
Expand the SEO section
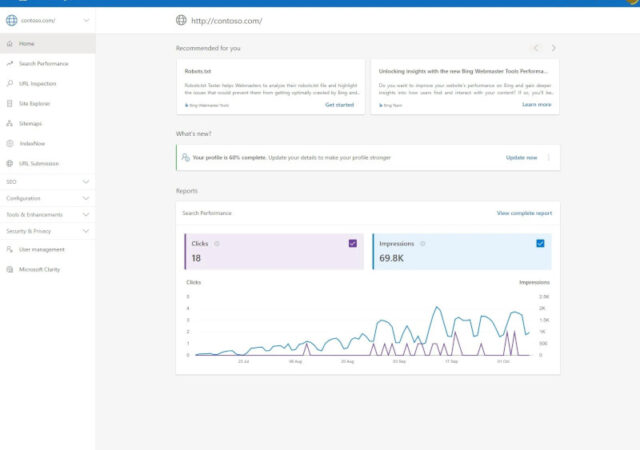pos(48,182)
